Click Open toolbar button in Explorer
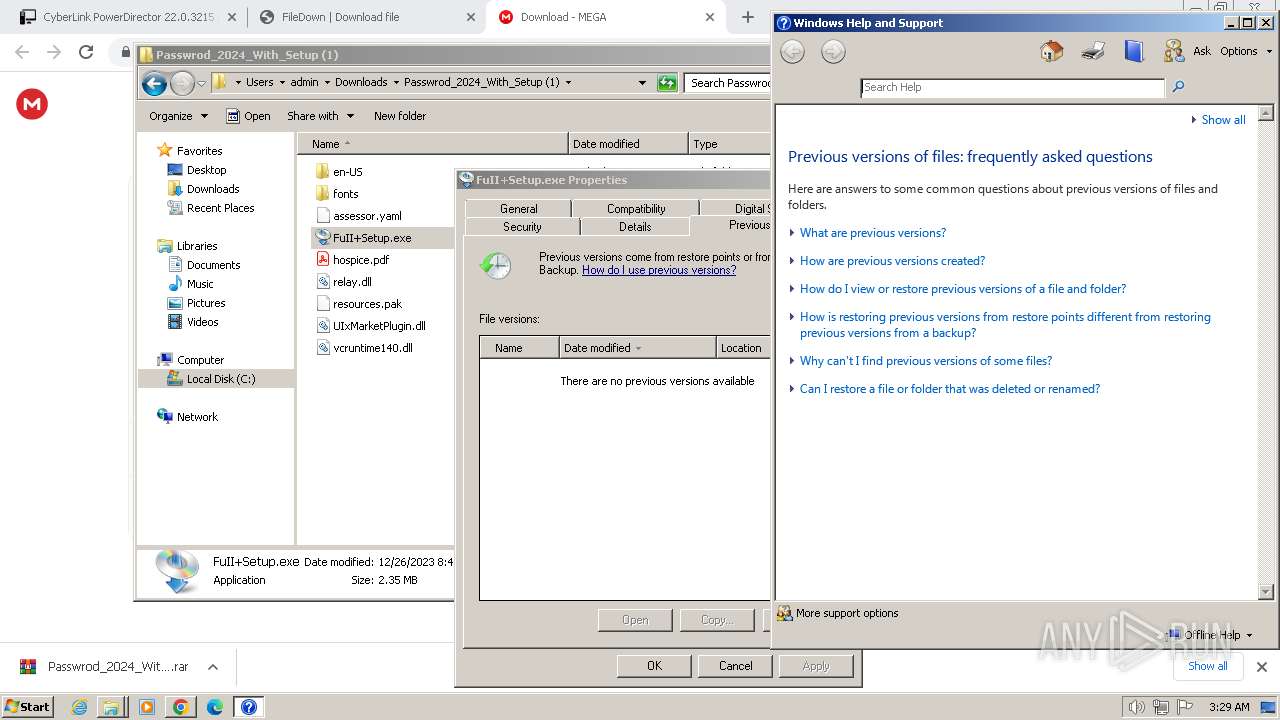1280x720 pixels. (249, 116)
